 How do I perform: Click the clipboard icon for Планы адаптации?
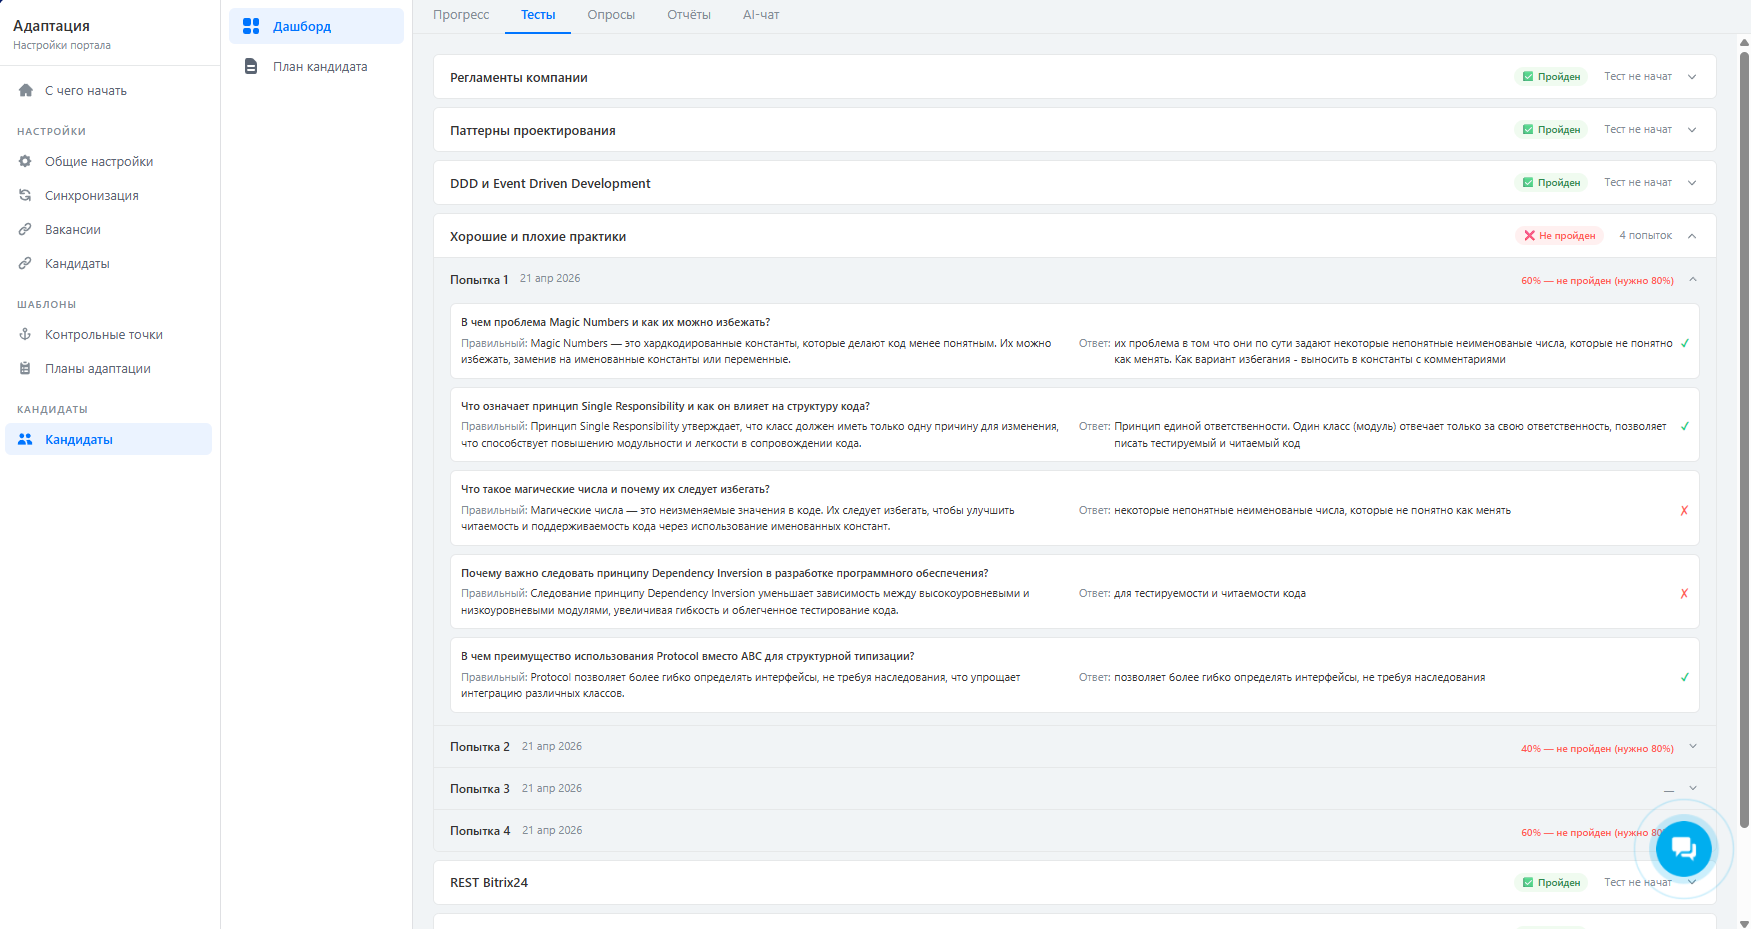[26, 369]
